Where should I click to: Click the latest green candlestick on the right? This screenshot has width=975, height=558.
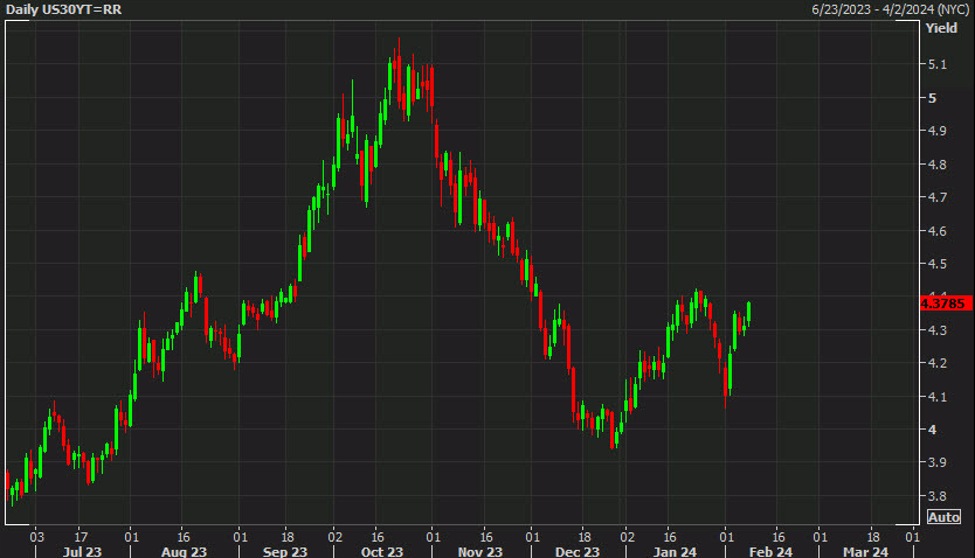[749, 314]
